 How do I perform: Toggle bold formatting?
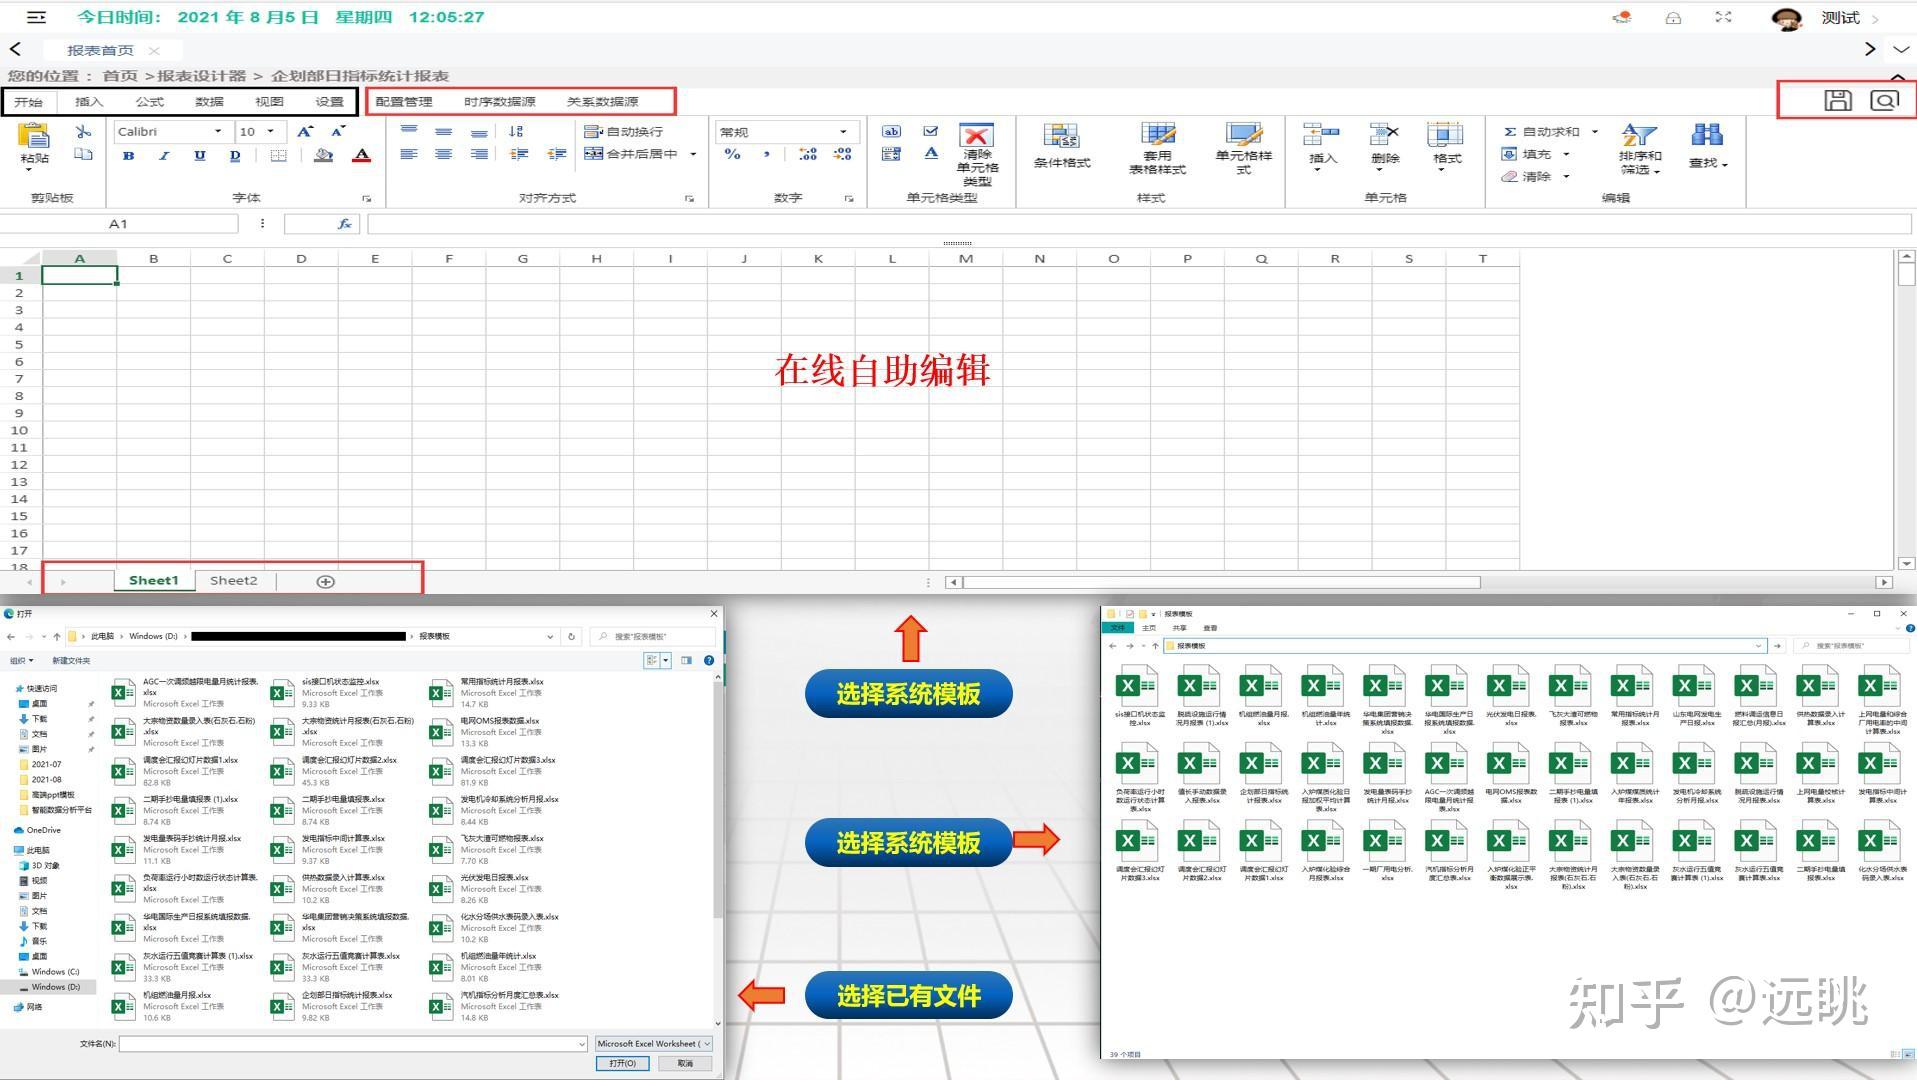click(128, 156)
